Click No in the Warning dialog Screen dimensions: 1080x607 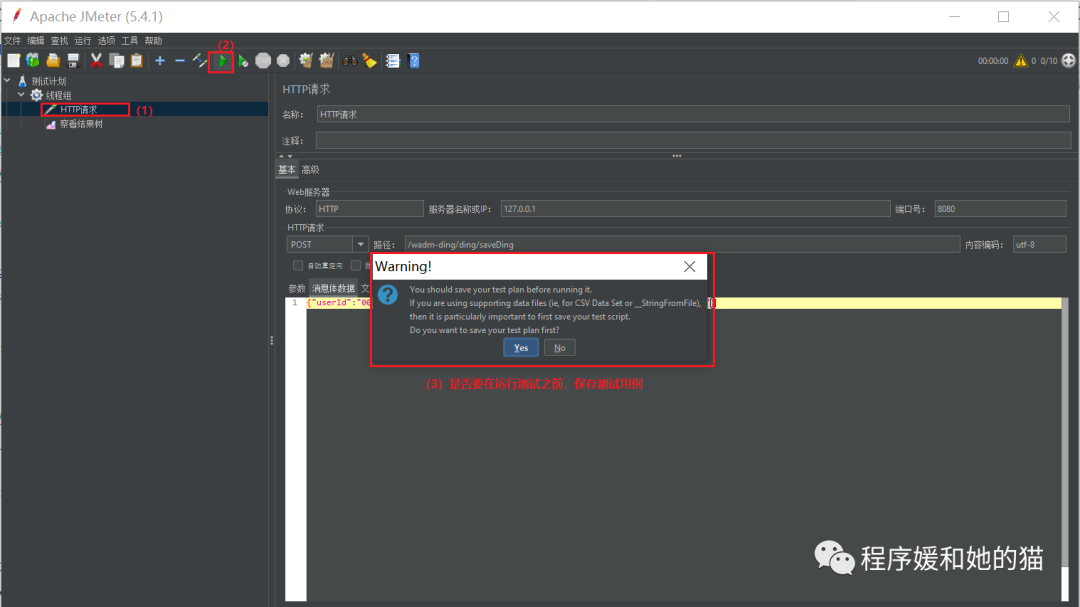[x=559, y=348]
